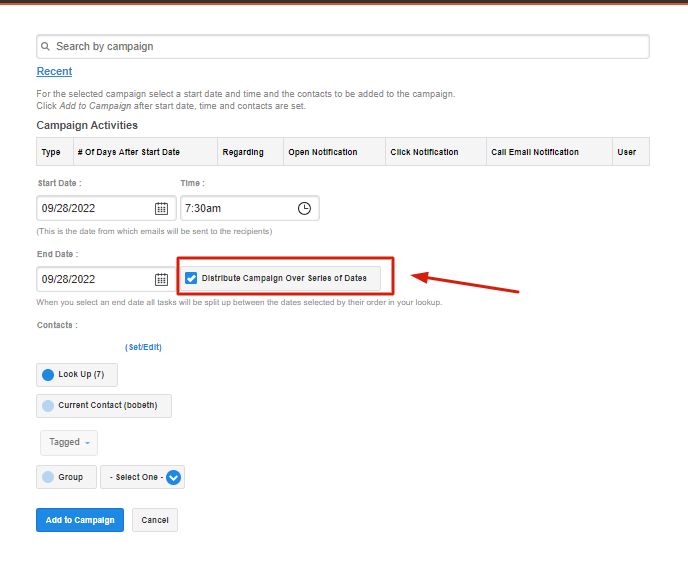Focus the Search by campaign field
Image resolution: width=688 pixels, height=586 pixels.
tap(343, 46)
